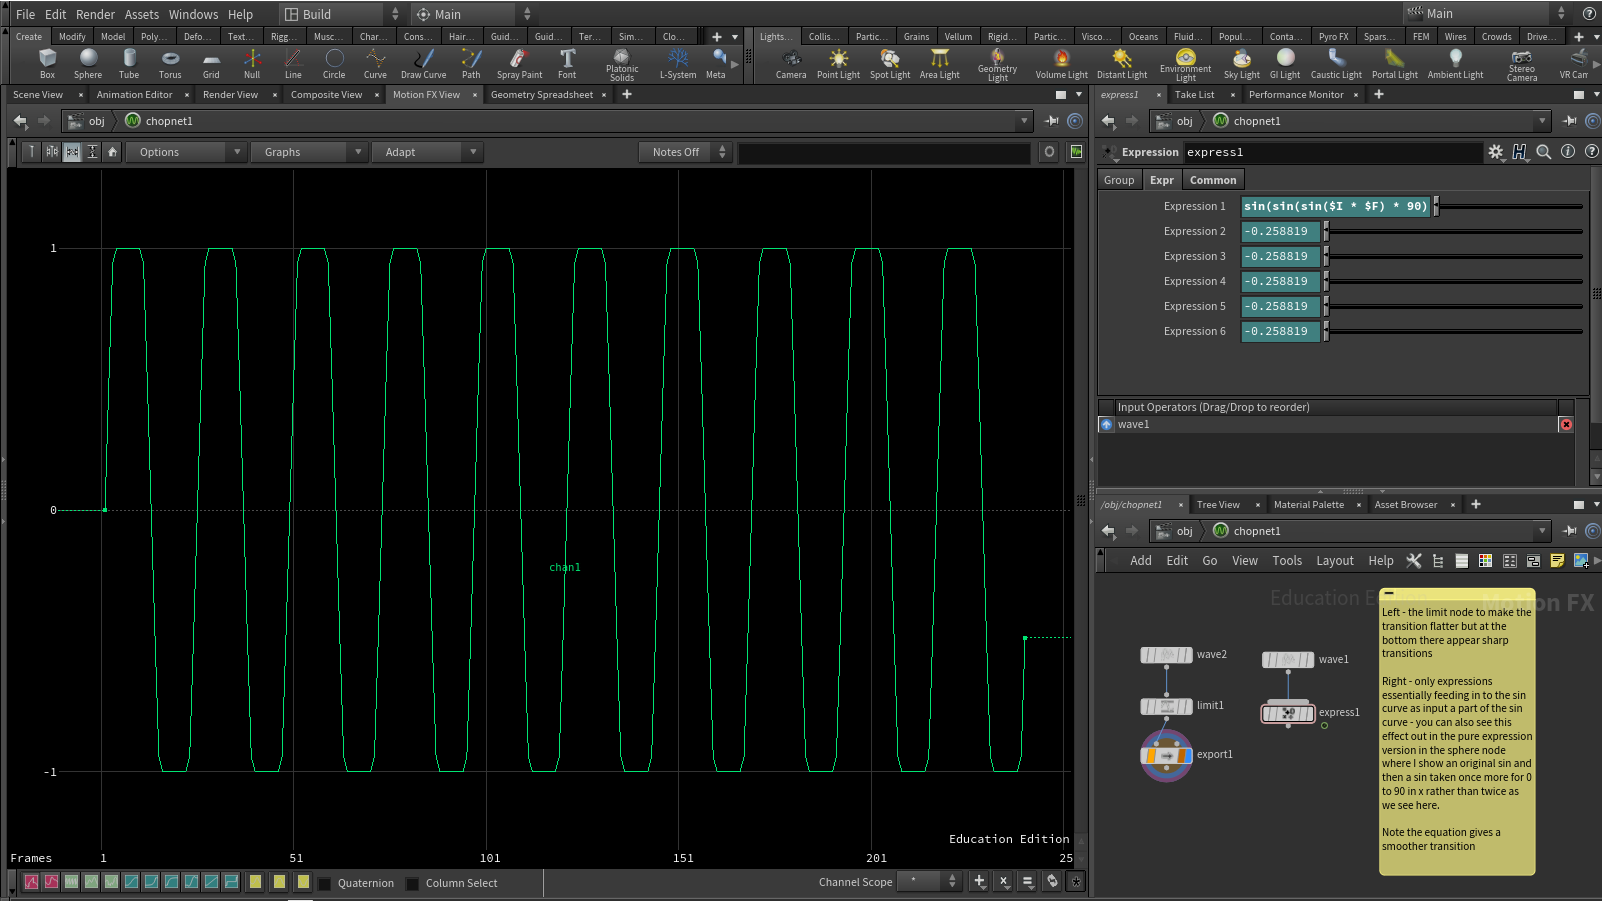The image size is (1602, 901).
Task: Open the Windows menu
Action: click(193, 14)
